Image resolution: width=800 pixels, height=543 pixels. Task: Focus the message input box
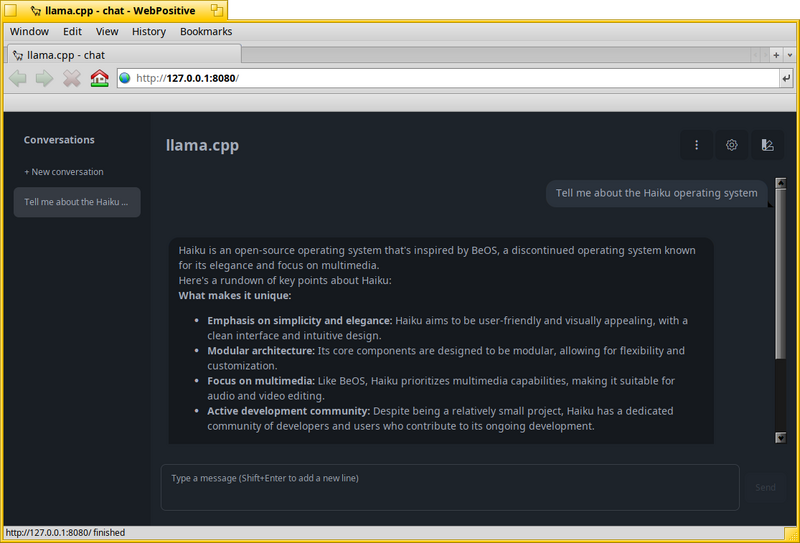450,487
